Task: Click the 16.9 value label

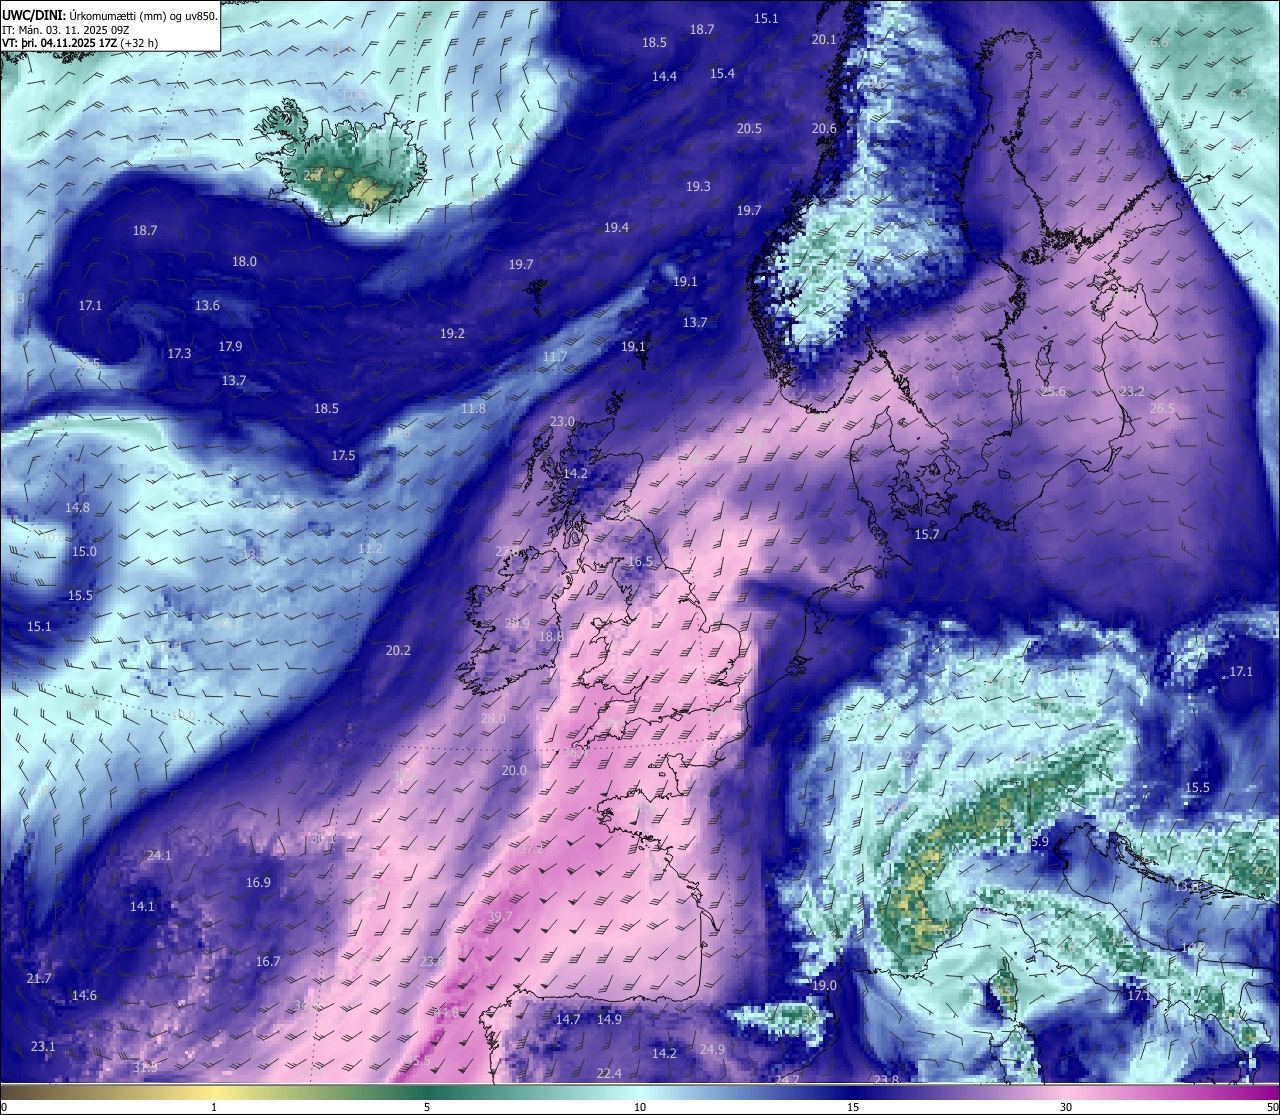Action: pos(258,883)
